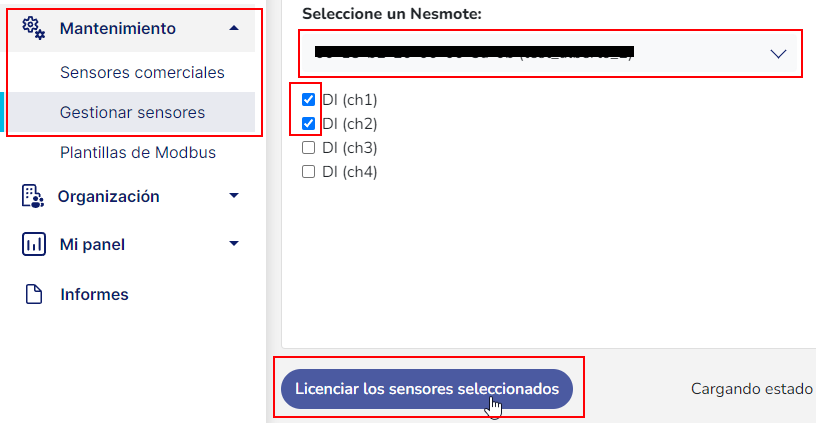This screenshot has height=423, width=816.
Task: Expand Organización using its down arrow
Action: pos(234,196)
